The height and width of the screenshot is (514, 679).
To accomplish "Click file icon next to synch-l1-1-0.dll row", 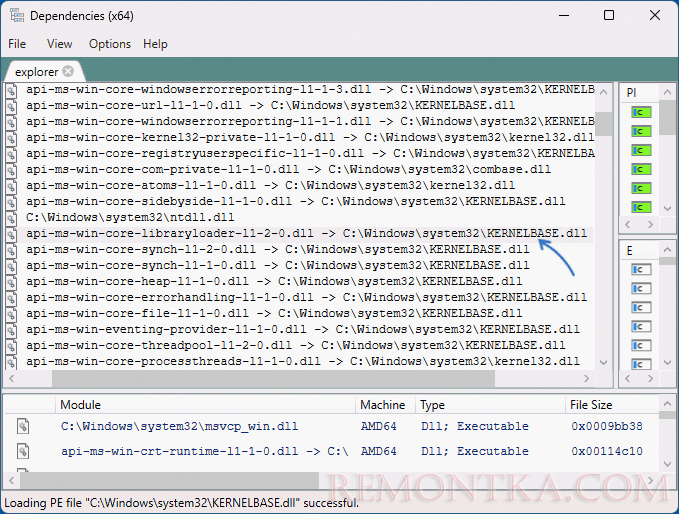I will pyautogui.click(x=11, y=267).
